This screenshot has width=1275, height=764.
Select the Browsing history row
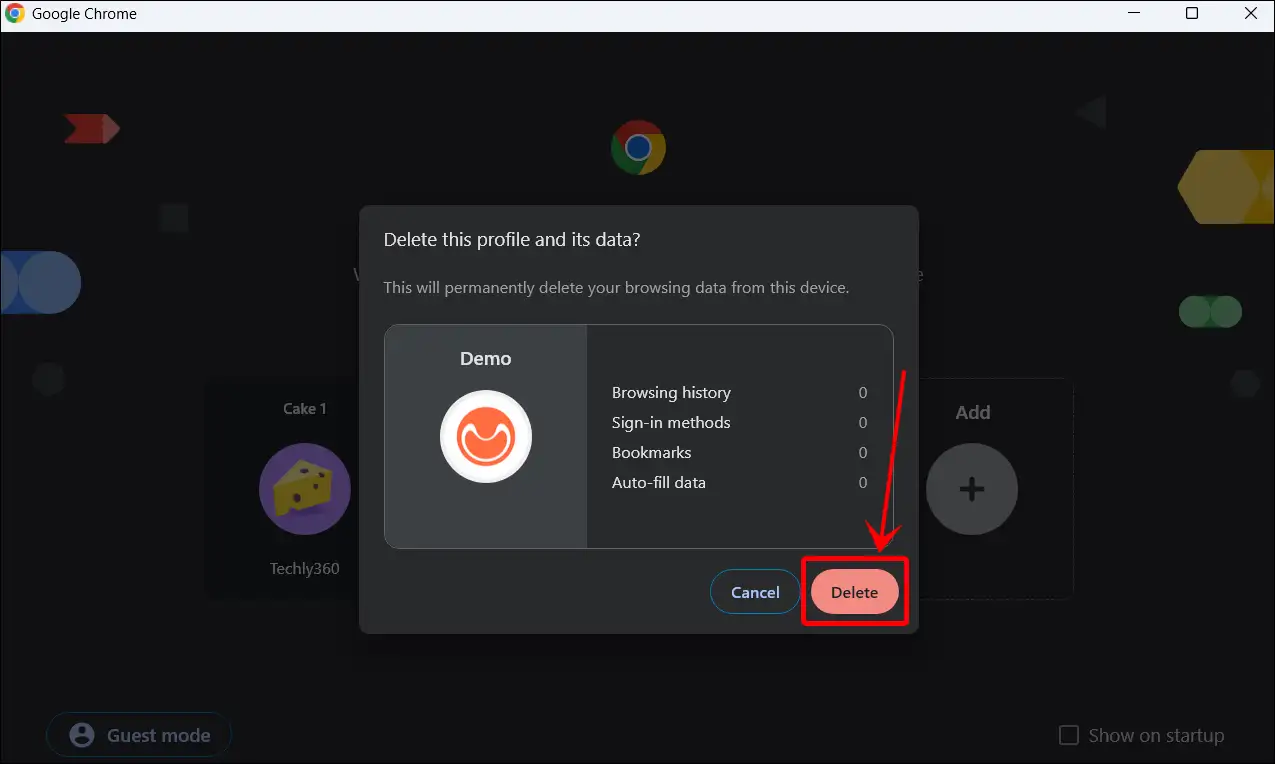[739, 393]
